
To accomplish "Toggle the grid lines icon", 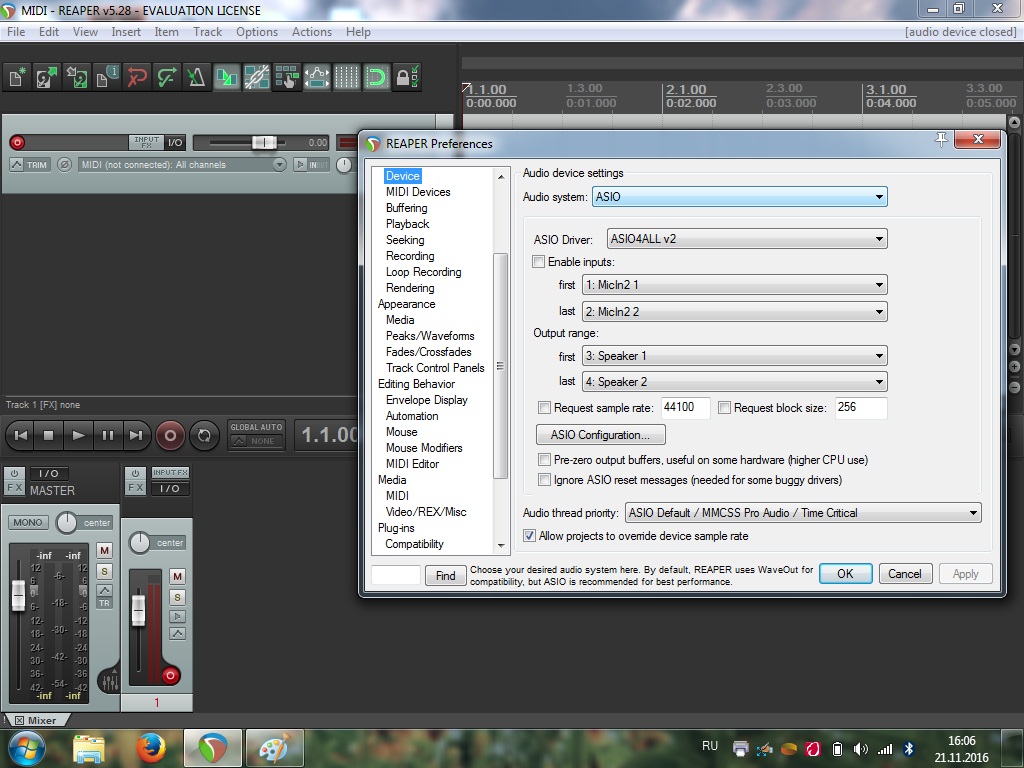I will 346,76.
